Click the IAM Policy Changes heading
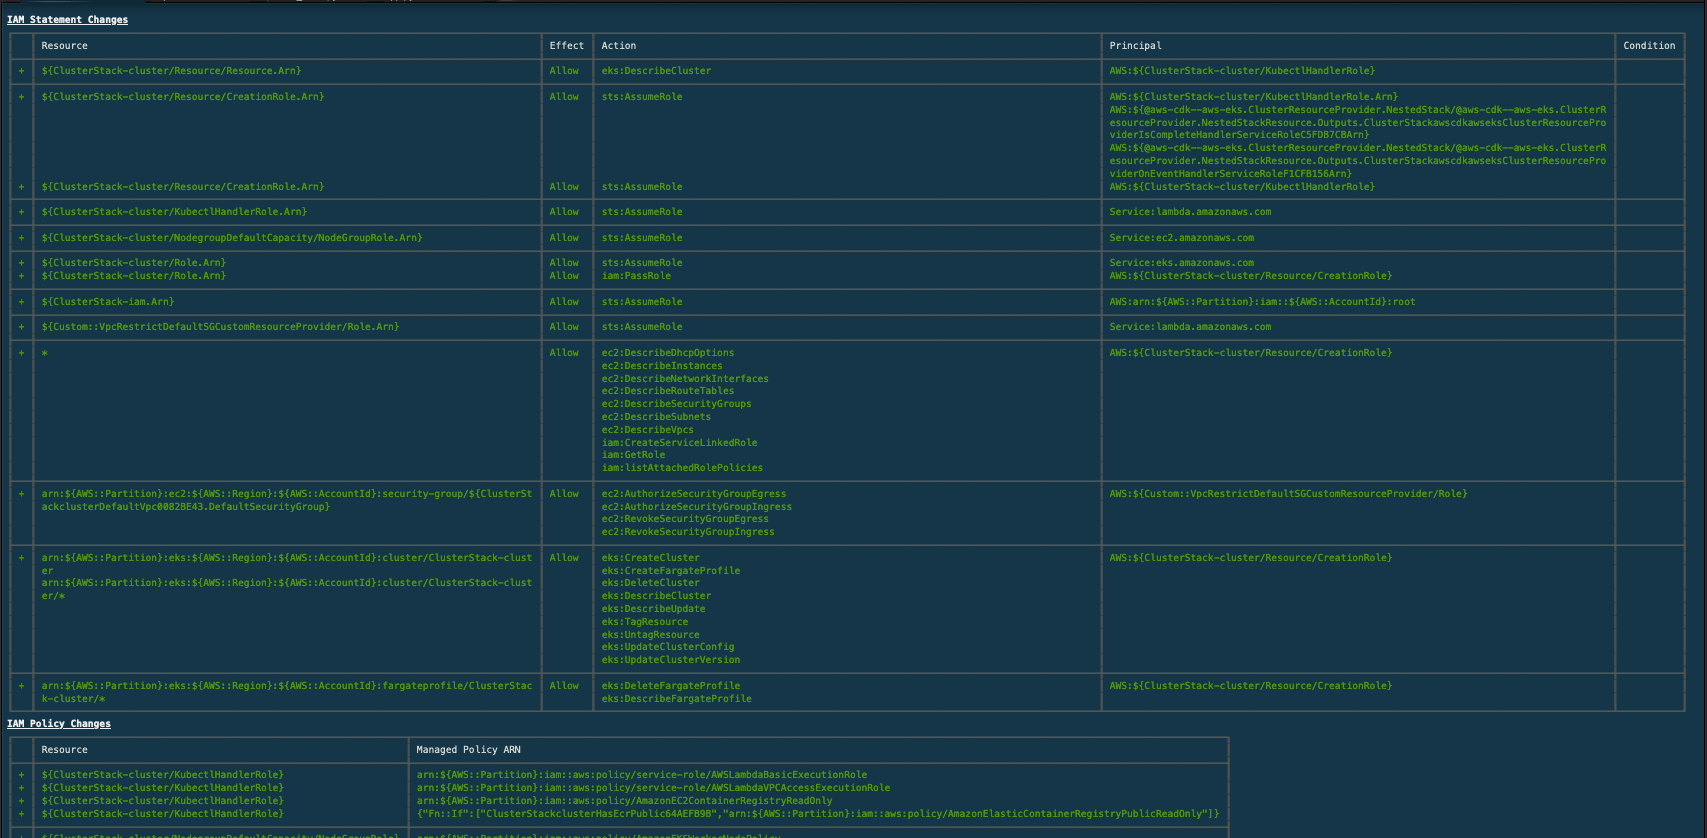This screenshot has width=1707, height=838. [59, 724]
